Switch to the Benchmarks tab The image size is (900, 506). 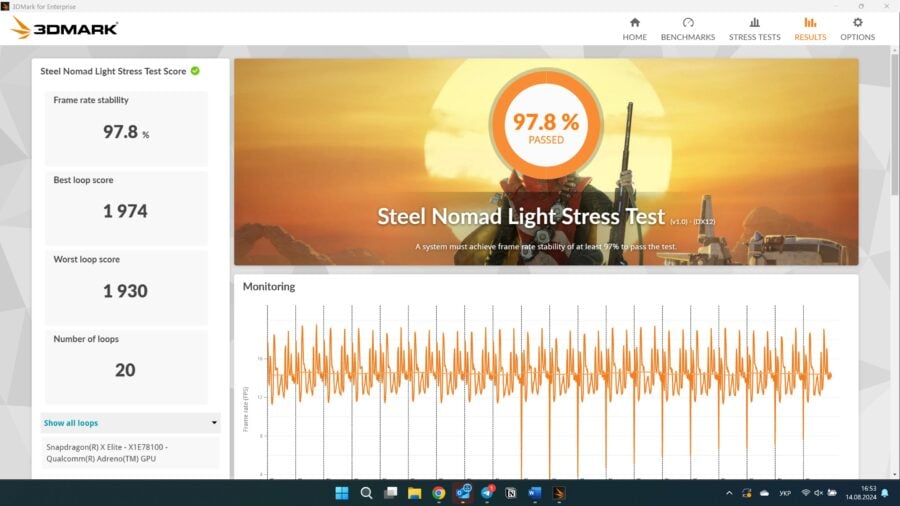pos(688,29)
